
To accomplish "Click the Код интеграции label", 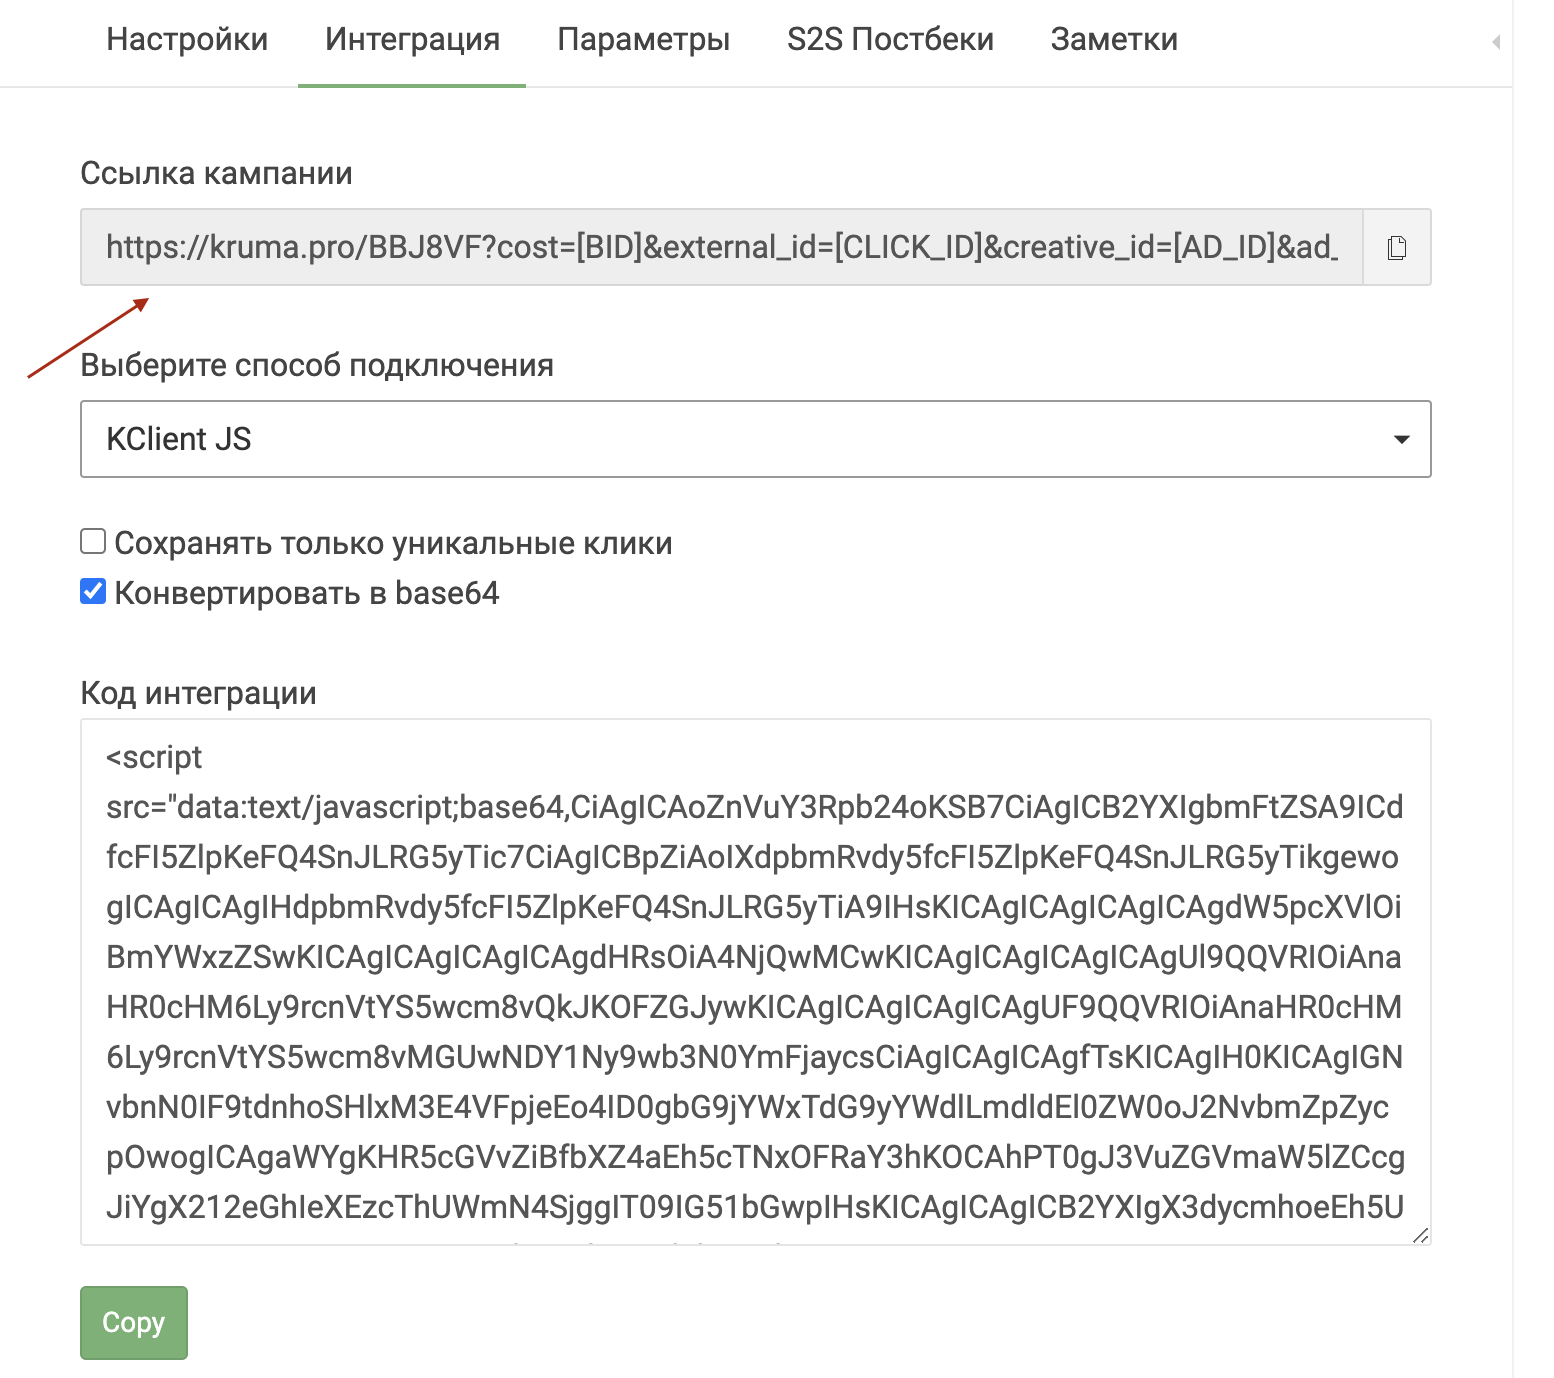I will pyautogui.click(x=198, y=693).
